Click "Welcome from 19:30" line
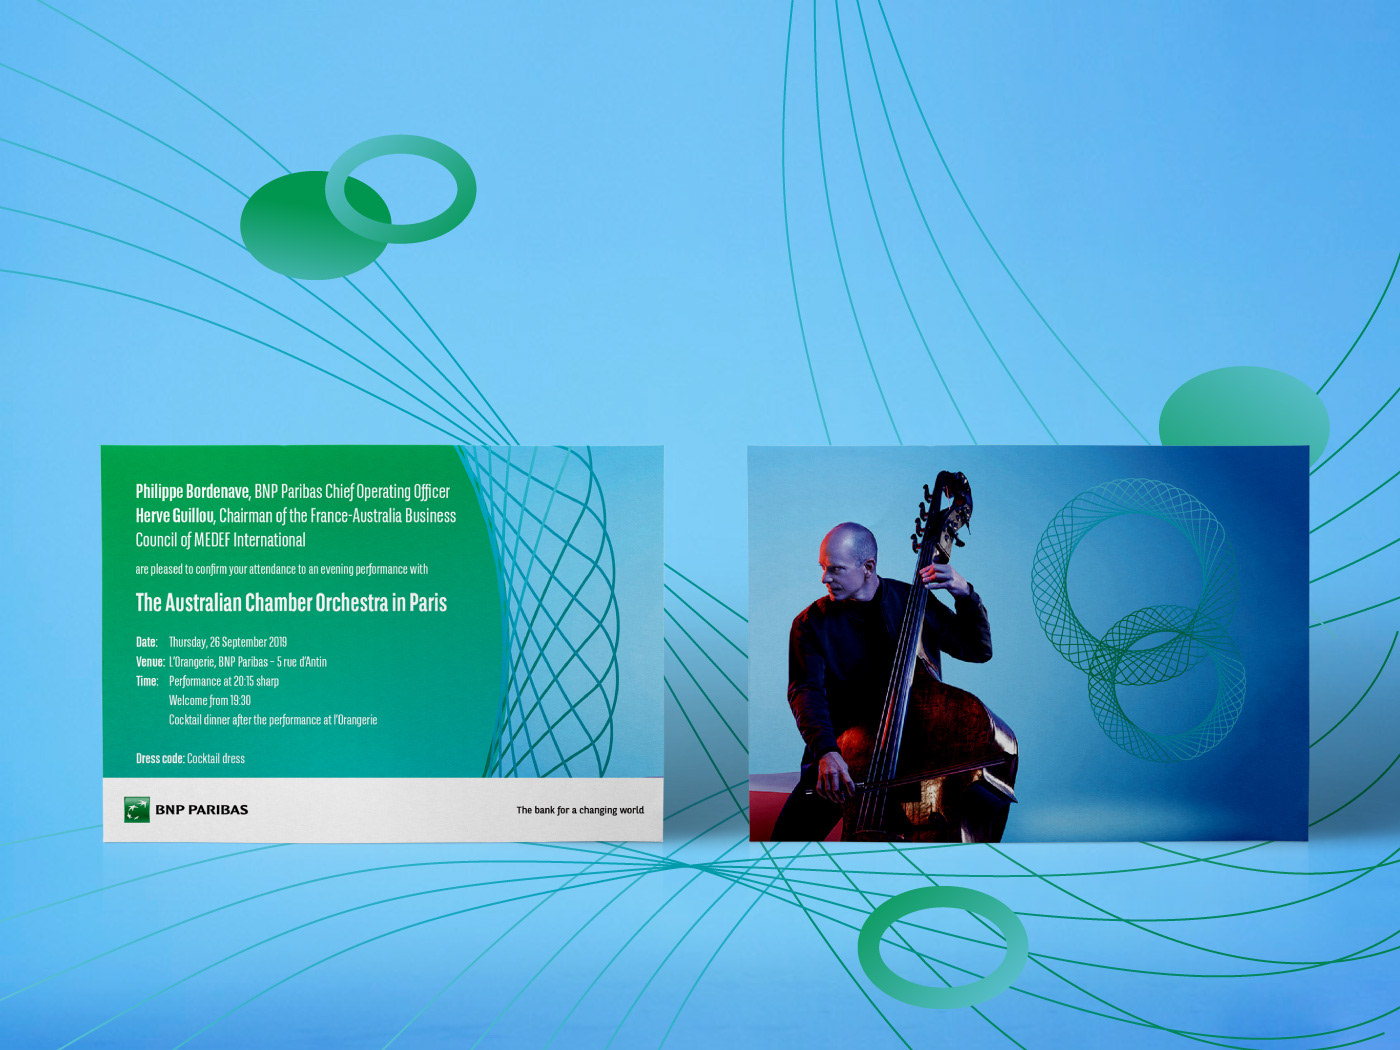 tap(210, 700)
